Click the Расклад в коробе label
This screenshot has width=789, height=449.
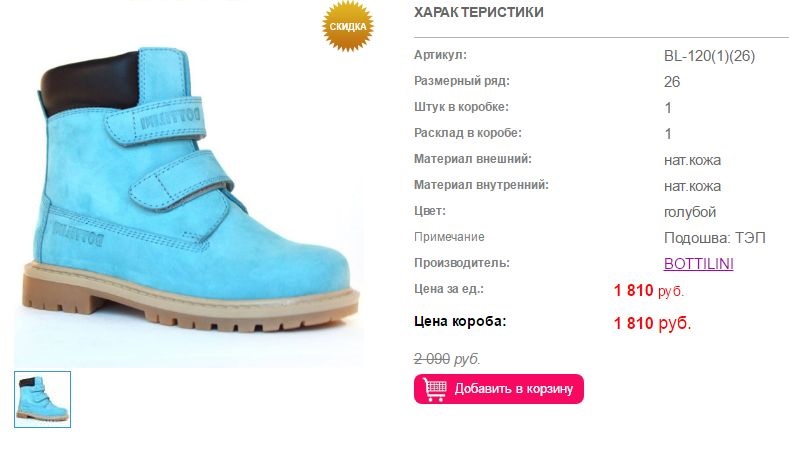point(468,133)
